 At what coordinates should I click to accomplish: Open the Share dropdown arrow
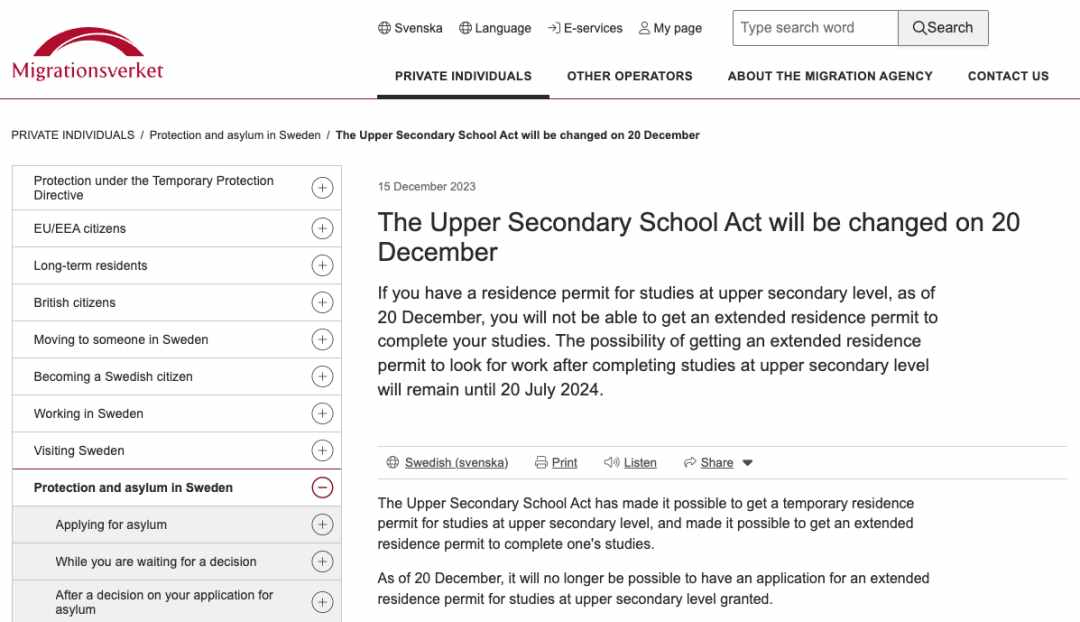point(748,463)
